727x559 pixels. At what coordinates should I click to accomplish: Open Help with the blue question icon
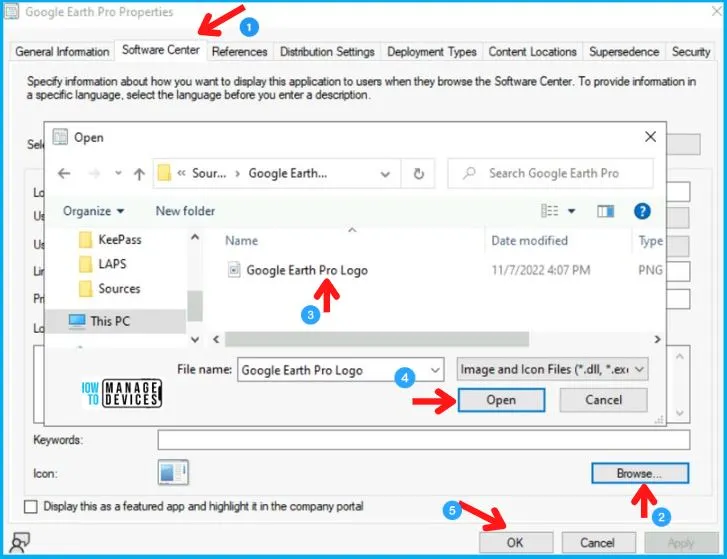(642, 211)
